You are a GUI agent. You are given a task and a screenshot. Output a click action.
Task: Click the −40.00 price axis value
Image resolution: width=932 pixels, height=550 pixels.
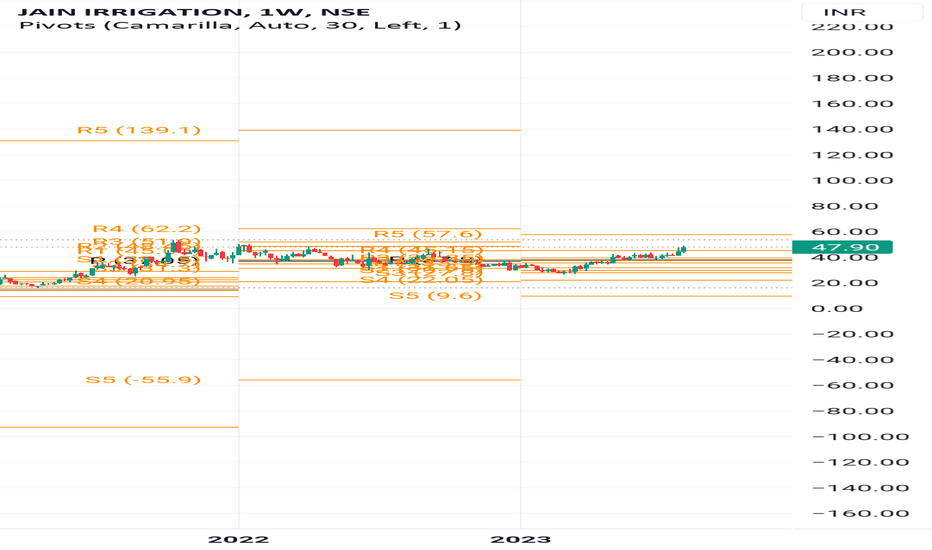click(x=852, y=360)
